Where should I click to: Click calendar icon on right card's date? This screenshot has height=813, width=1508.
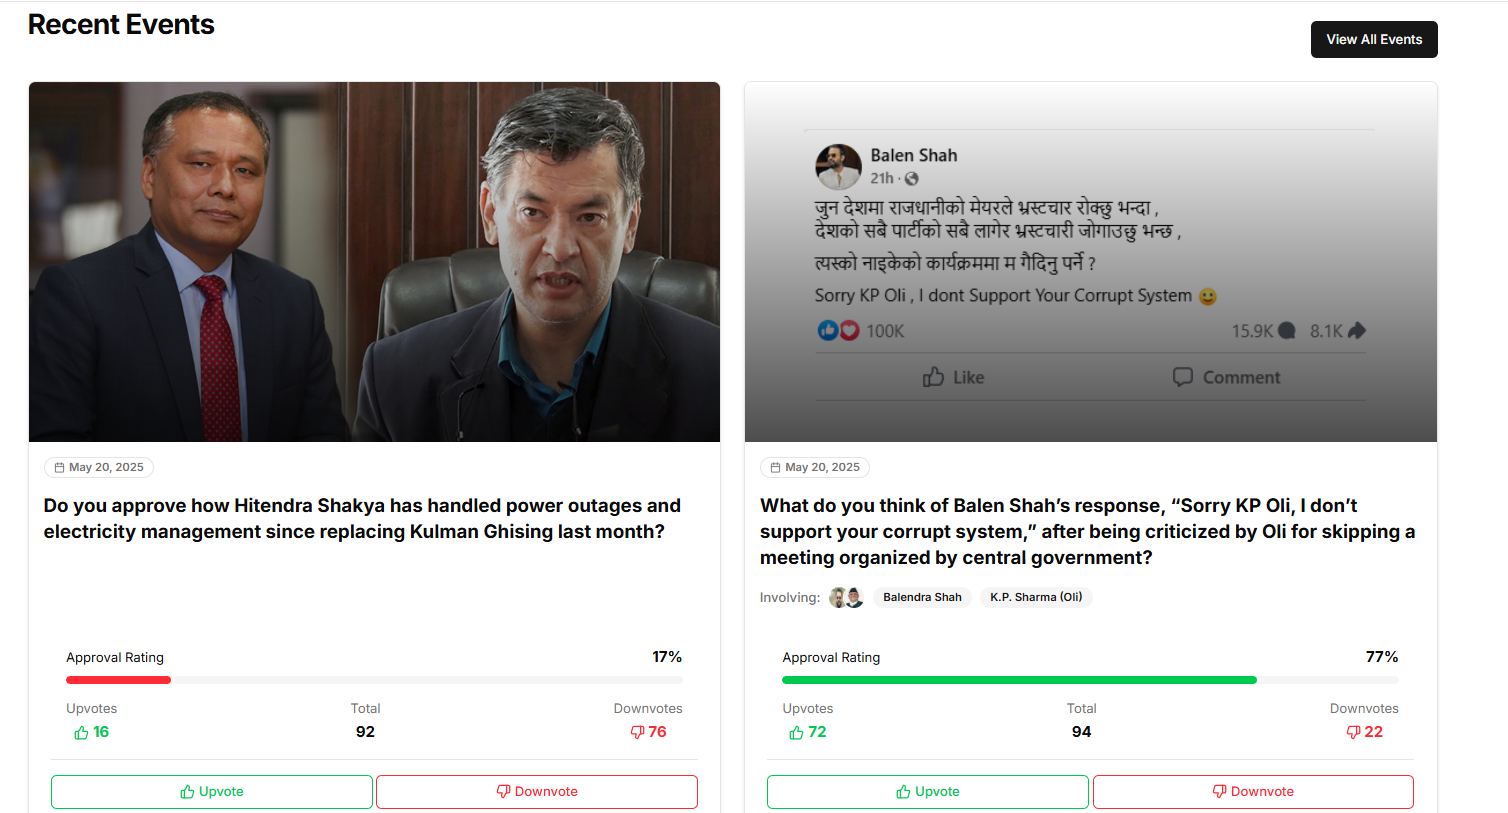[x=775, y=467]
